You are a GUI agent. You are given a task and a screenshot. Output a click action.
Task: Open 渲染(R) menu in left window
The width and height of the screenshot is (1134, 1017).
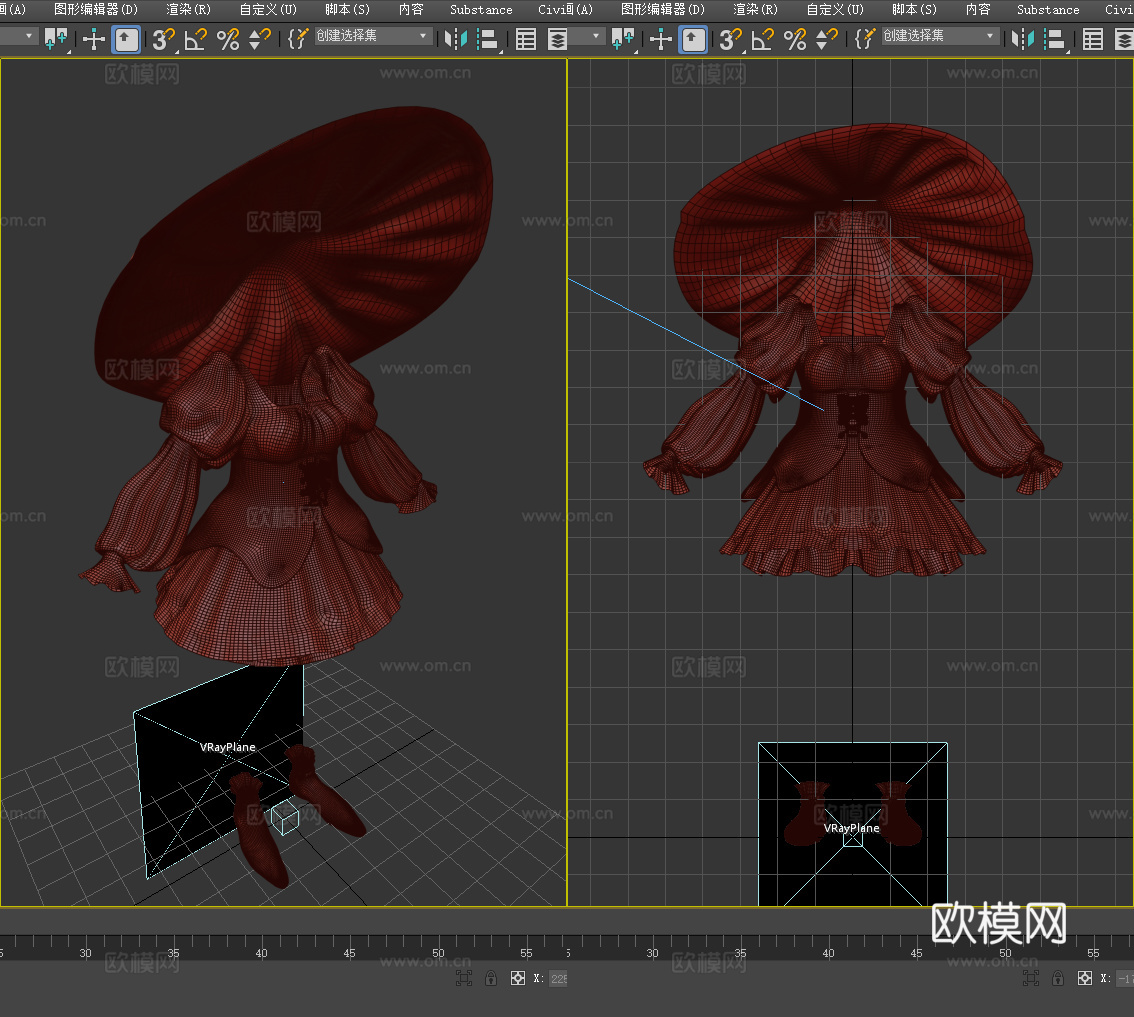click(x=188, y=9)
